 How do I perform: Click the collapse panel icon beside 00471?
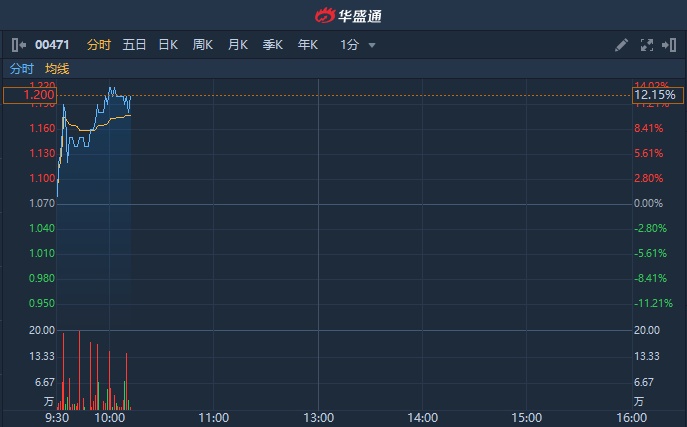tap(19, 44)
